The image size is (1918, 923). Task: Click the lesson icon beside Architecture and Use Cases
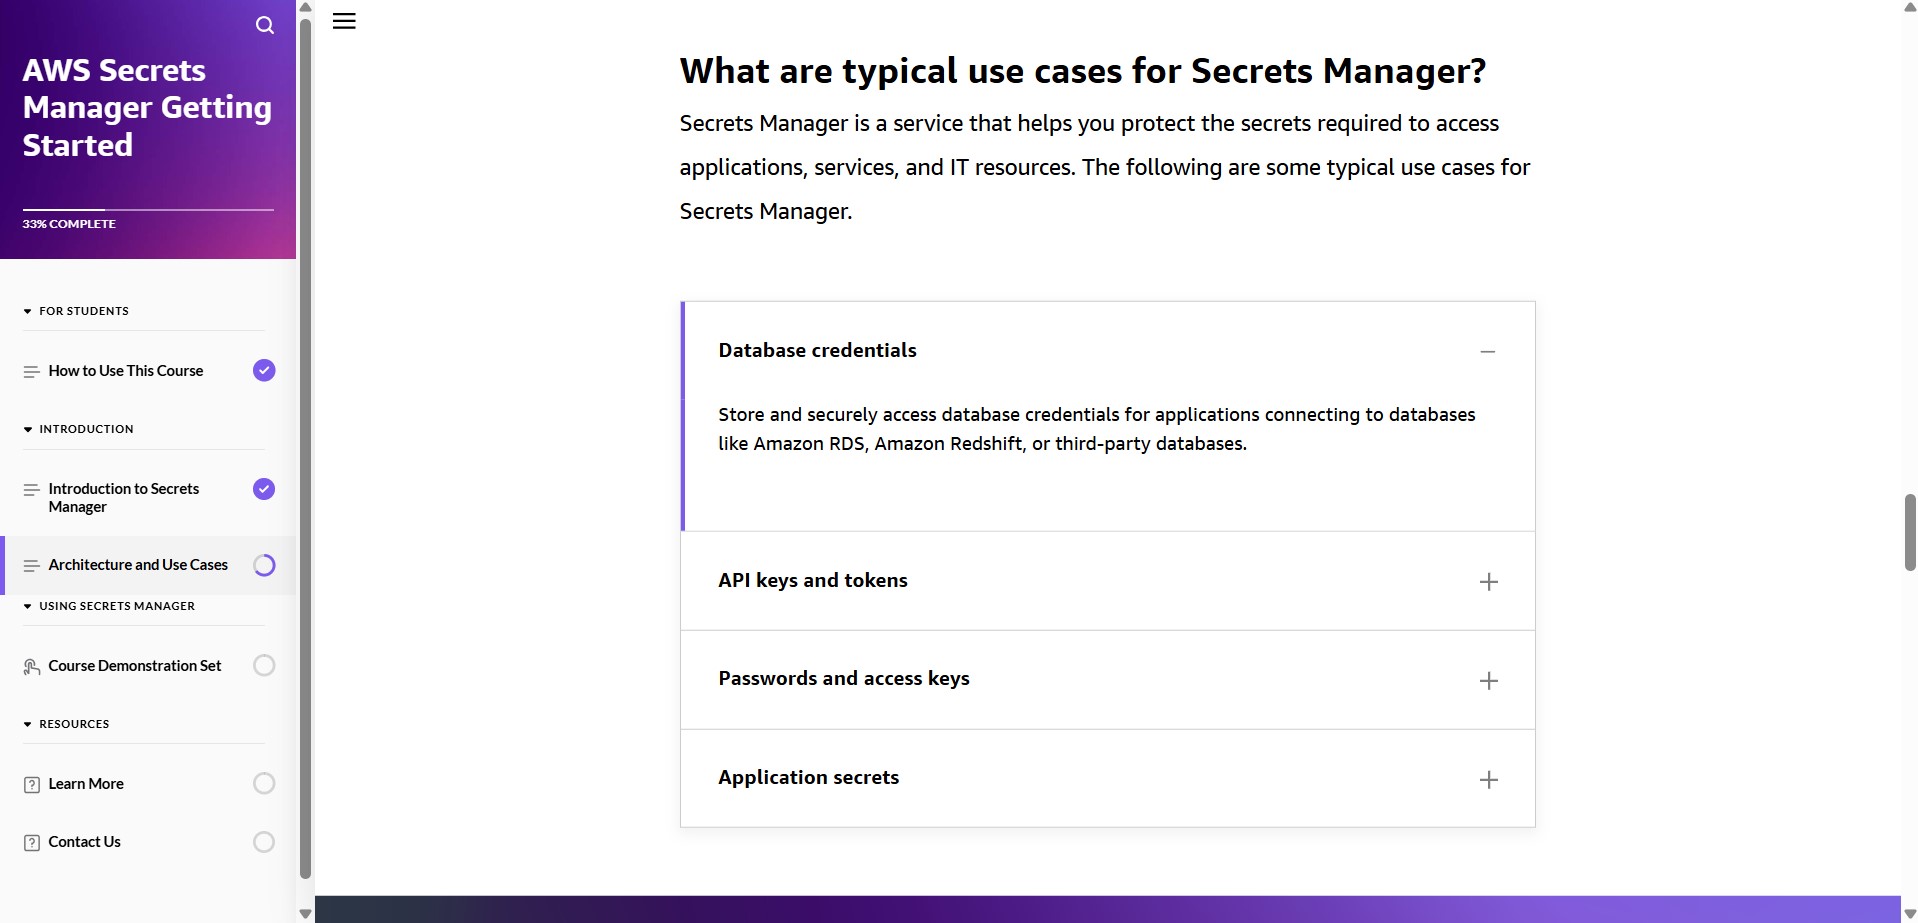pos(31,566)
